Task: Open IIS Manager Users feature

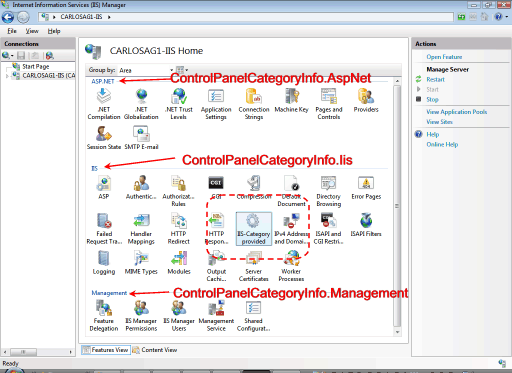Action: 179,316
